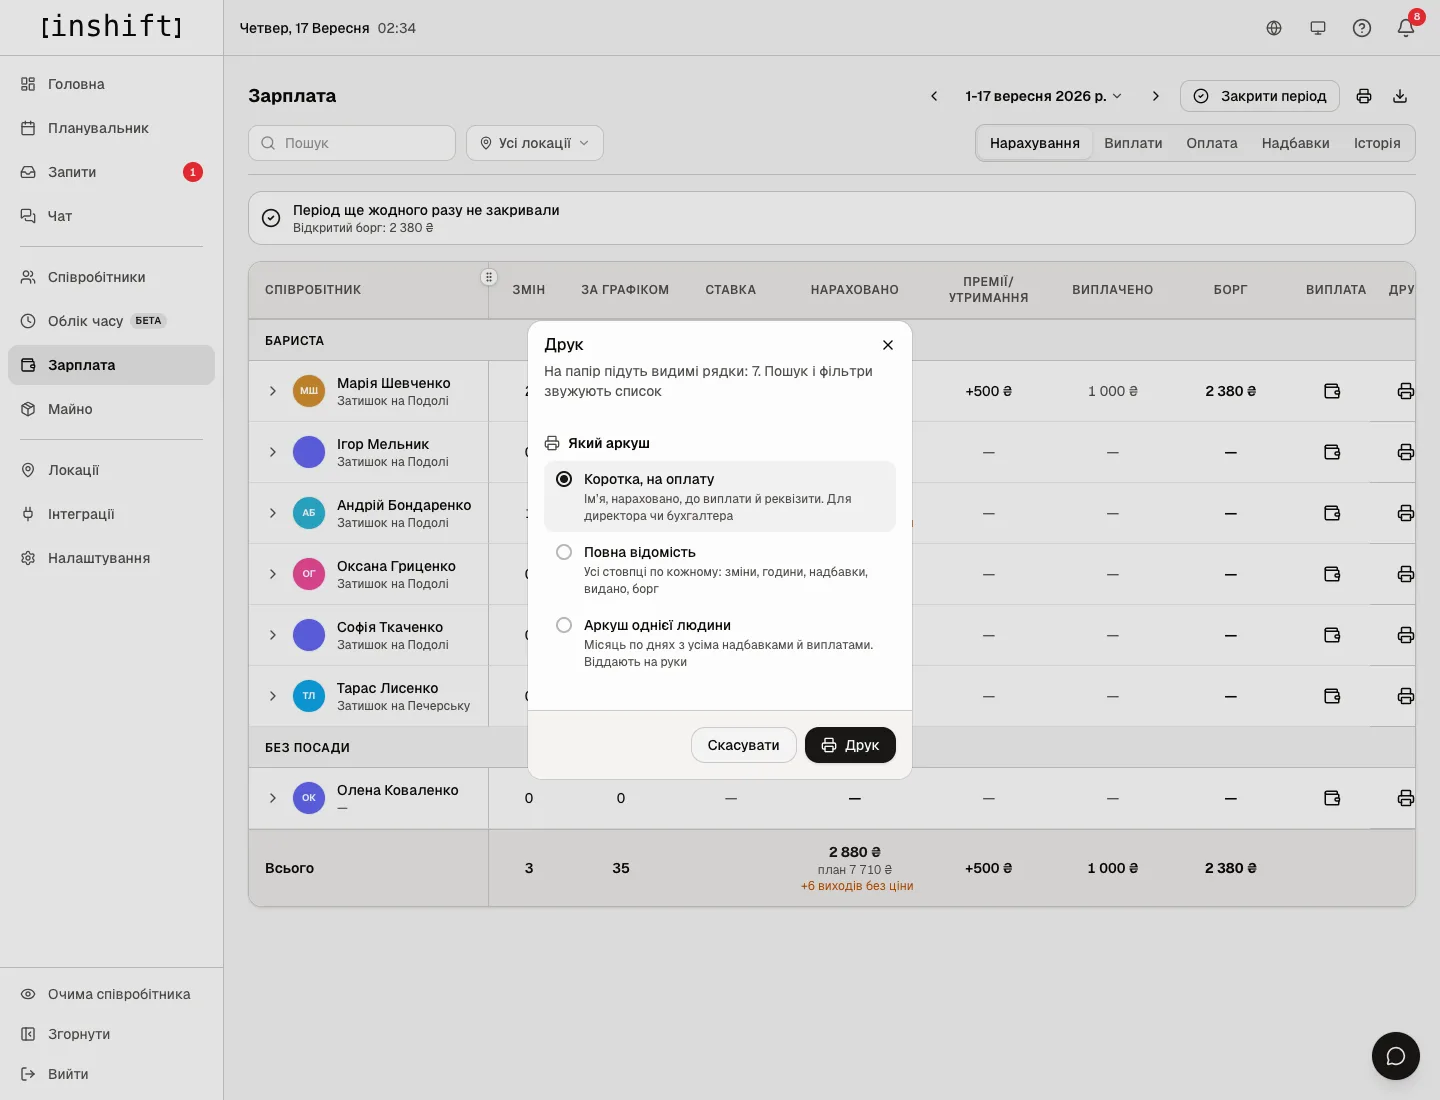Click wallet payout icon in Оксана Гриценко row

pyautogui.click(x=1332, y=574)
